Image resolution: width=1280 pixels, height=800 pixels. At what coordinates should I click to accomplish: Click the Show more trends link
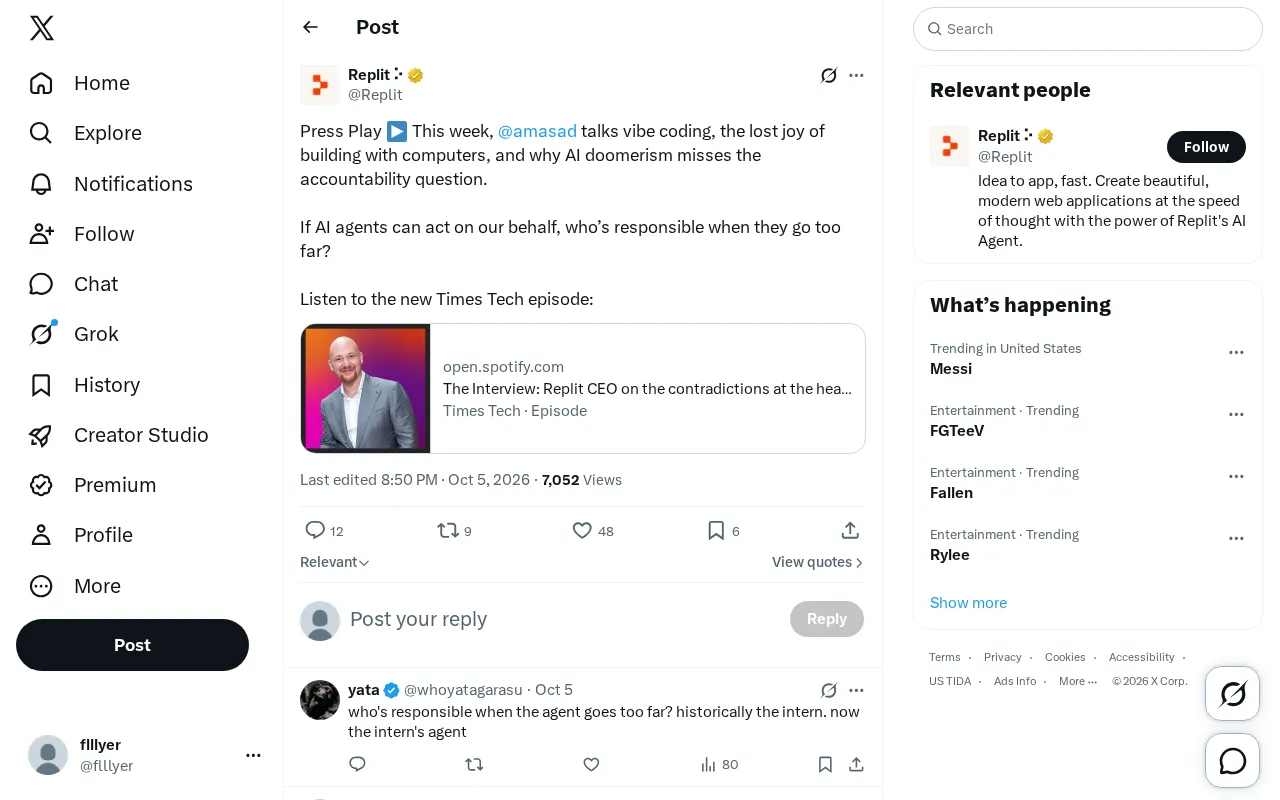[968, 602]
